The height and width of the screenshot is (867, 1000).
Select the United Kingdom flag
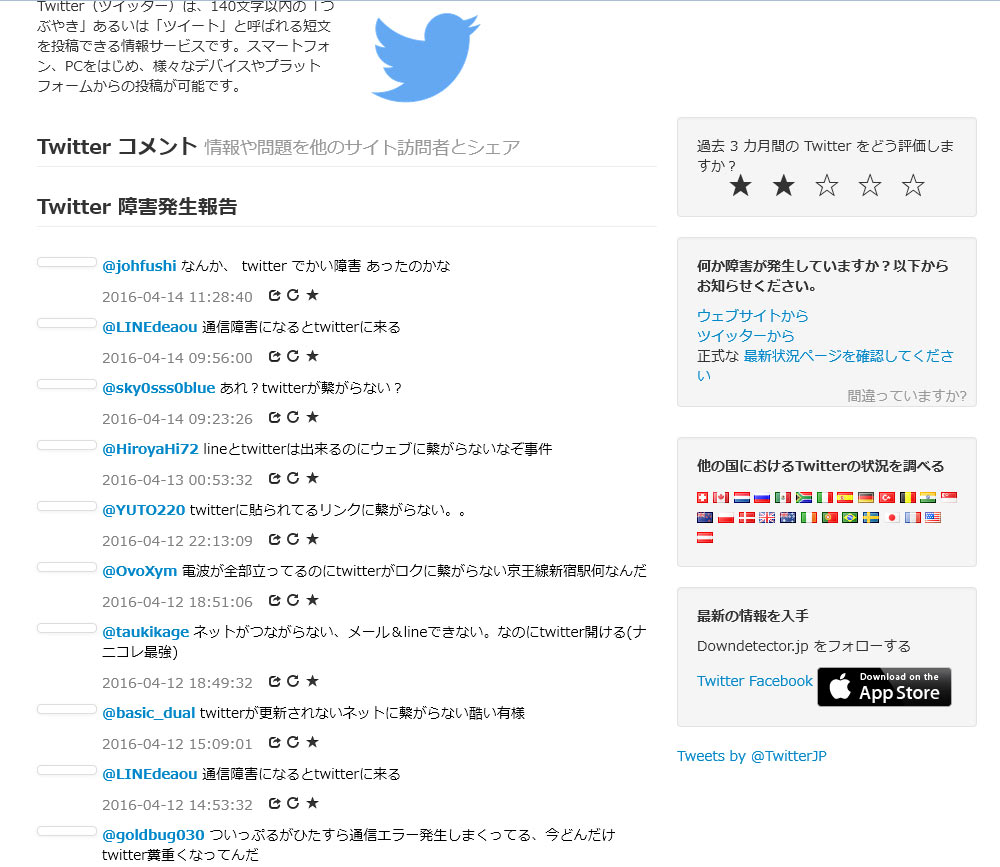point(767,517)
